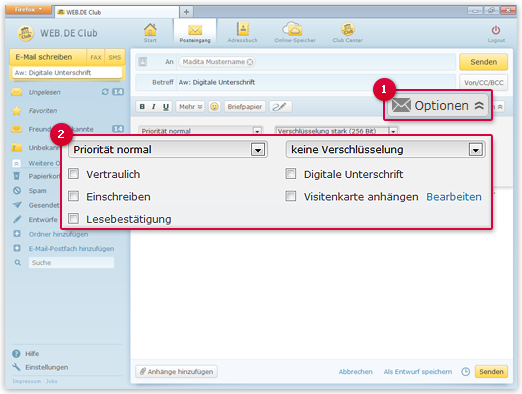Click E-Mail schreiben button

[x=48, y=57]
